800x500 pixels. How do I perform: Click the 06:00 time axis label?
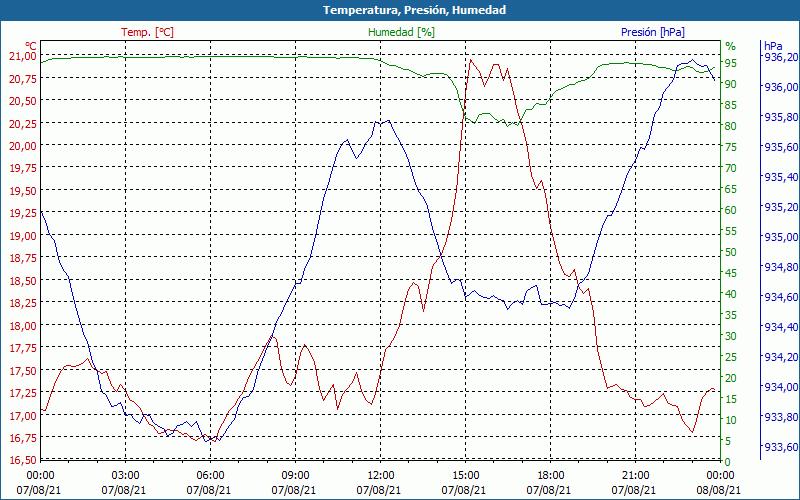(210, 476)
